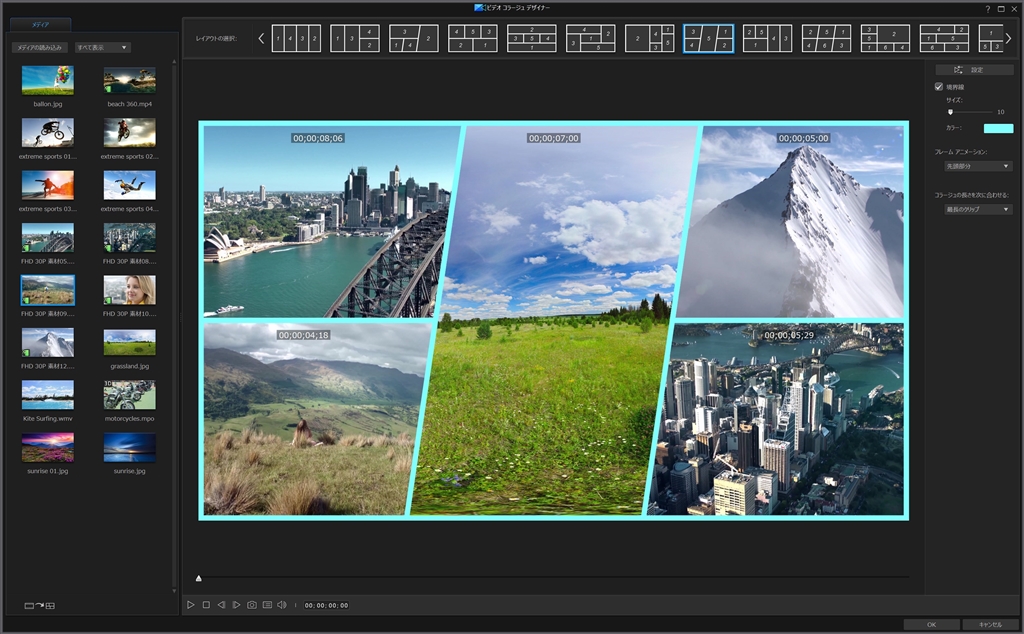Viewport: 1024px width, 634px height.
Task: Take a snapshot with the camera icon
Action: click(252, 605)
